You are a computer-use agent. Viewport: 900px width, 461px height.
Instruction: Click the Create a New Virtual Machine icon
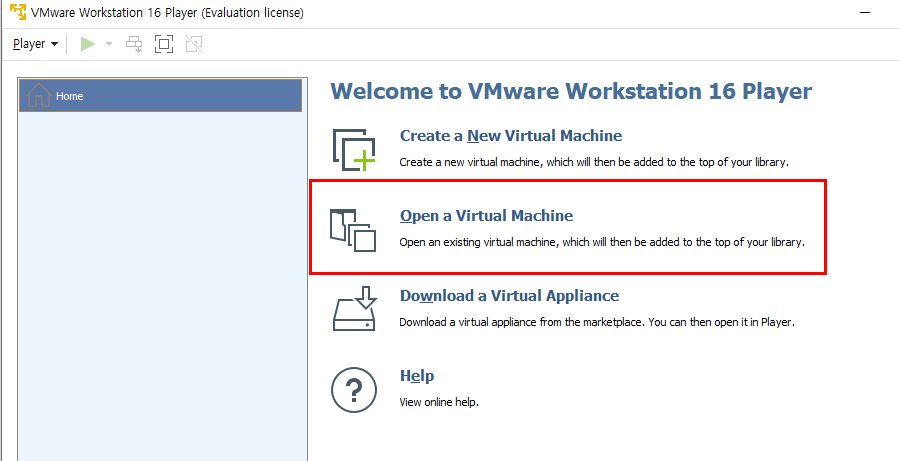coord(354,150)
